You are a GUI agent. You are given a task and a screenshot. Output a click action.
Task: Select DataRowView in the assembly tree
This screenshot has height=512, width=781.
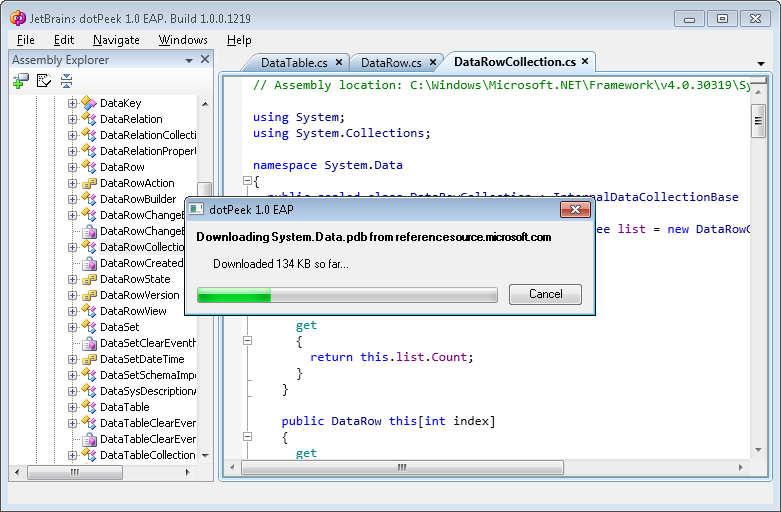click(133, 311)
